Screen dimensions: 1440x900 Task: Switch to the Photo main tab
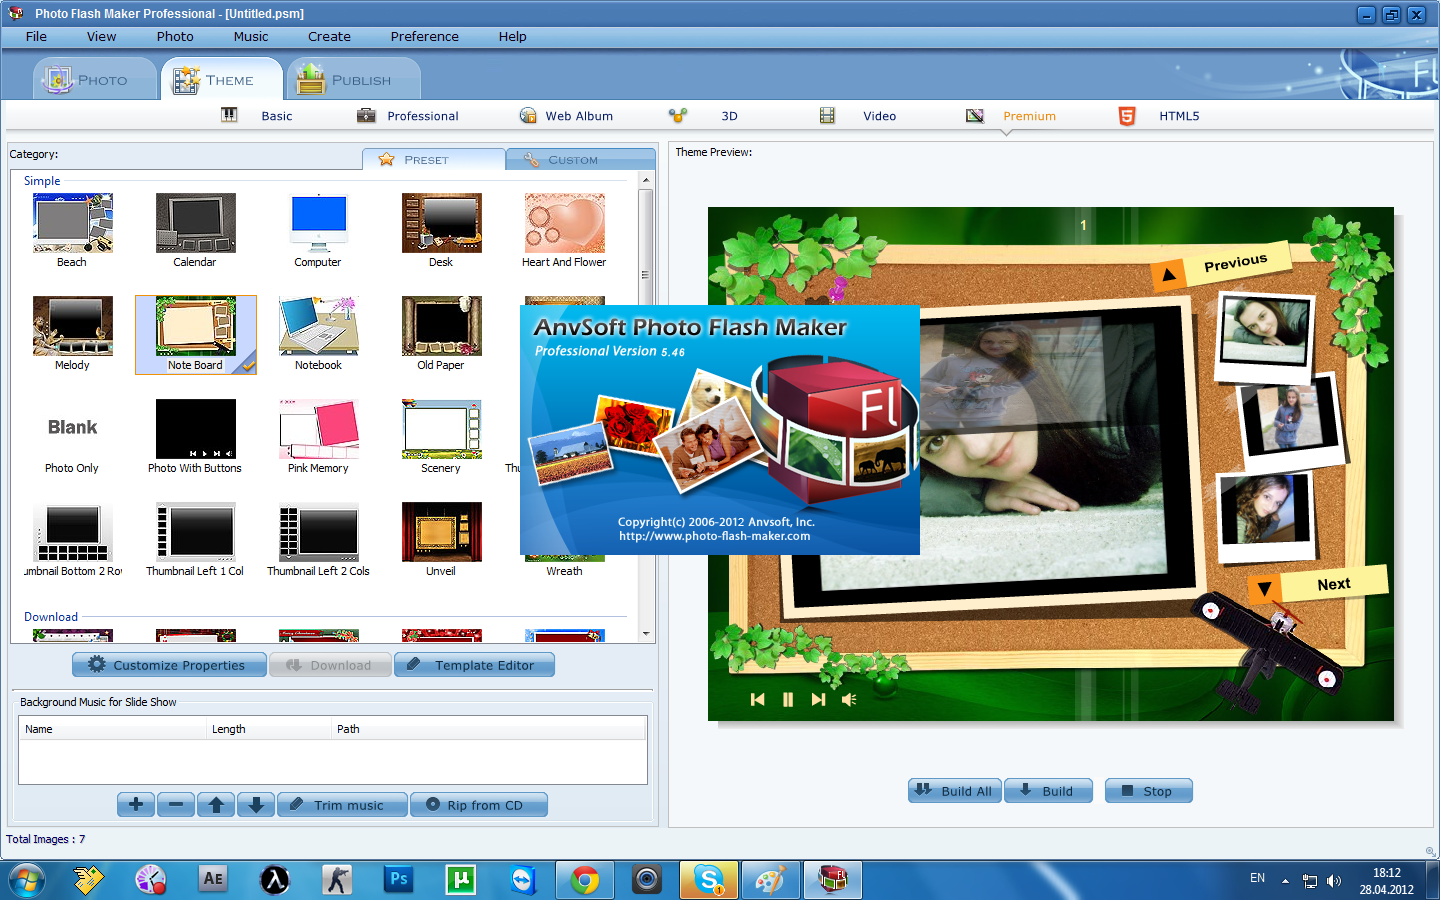pos(95,79)
